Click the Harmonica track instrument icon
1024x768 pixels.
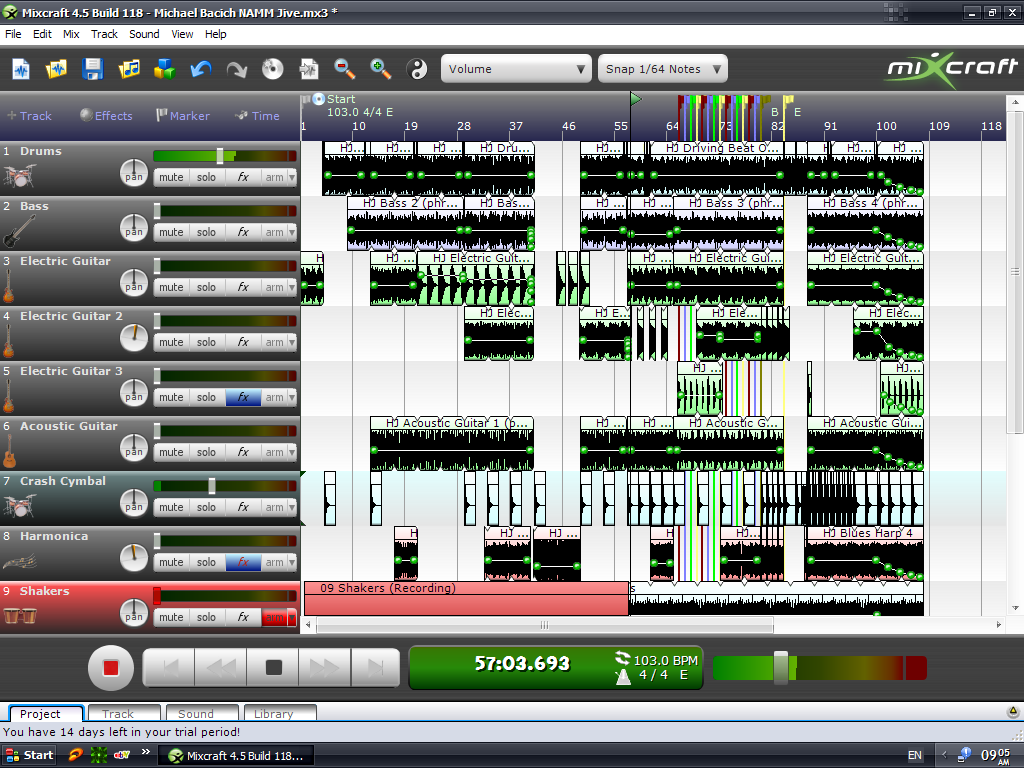click(20, 562)
